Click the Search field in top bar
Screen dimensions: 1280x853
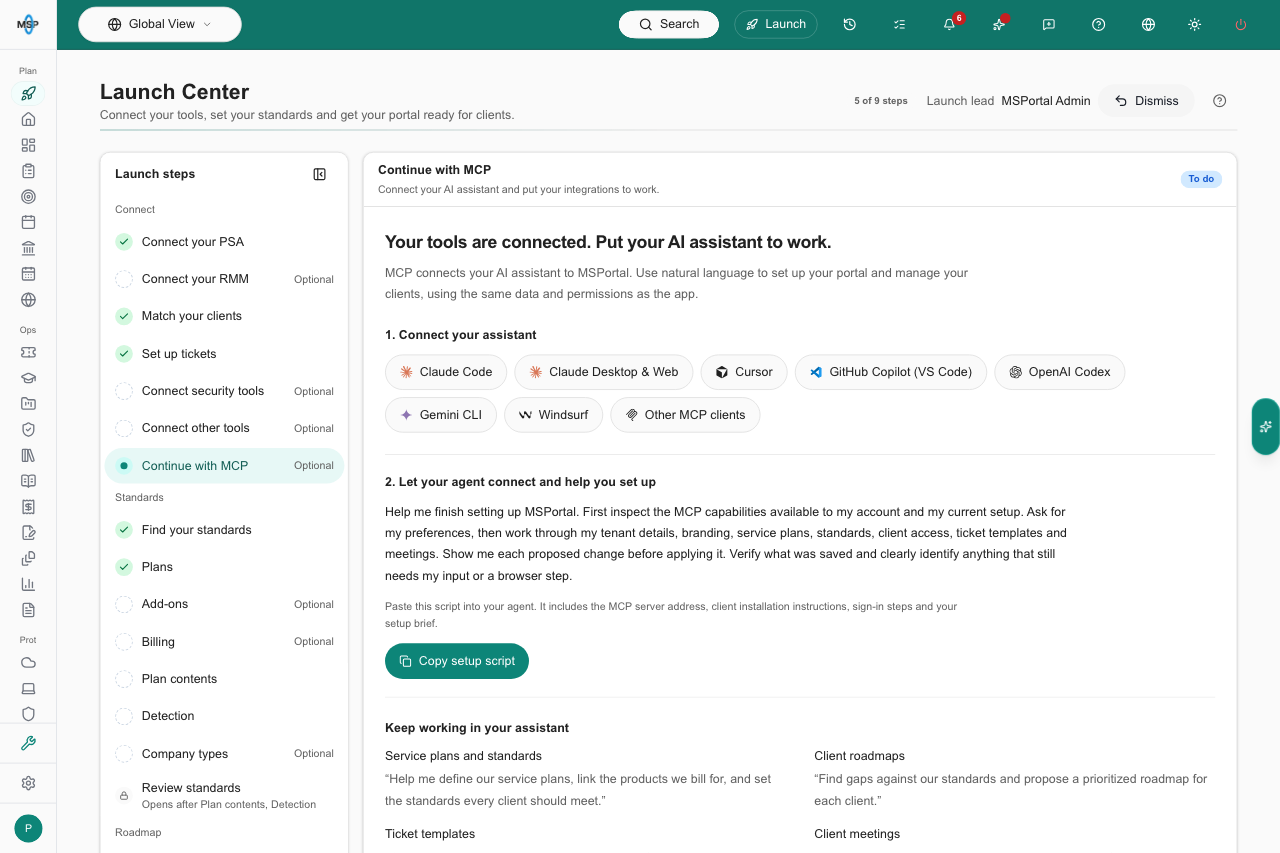click(669, 24)
